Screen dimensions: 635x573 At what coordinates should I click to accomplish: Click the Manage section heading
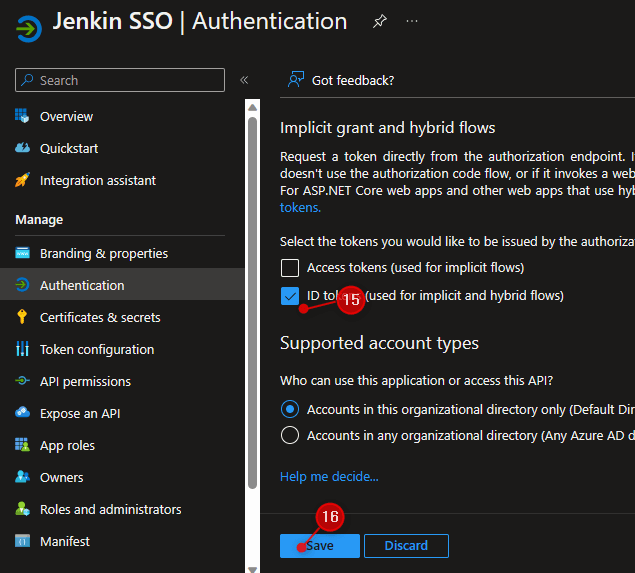[x=39, y=220]
